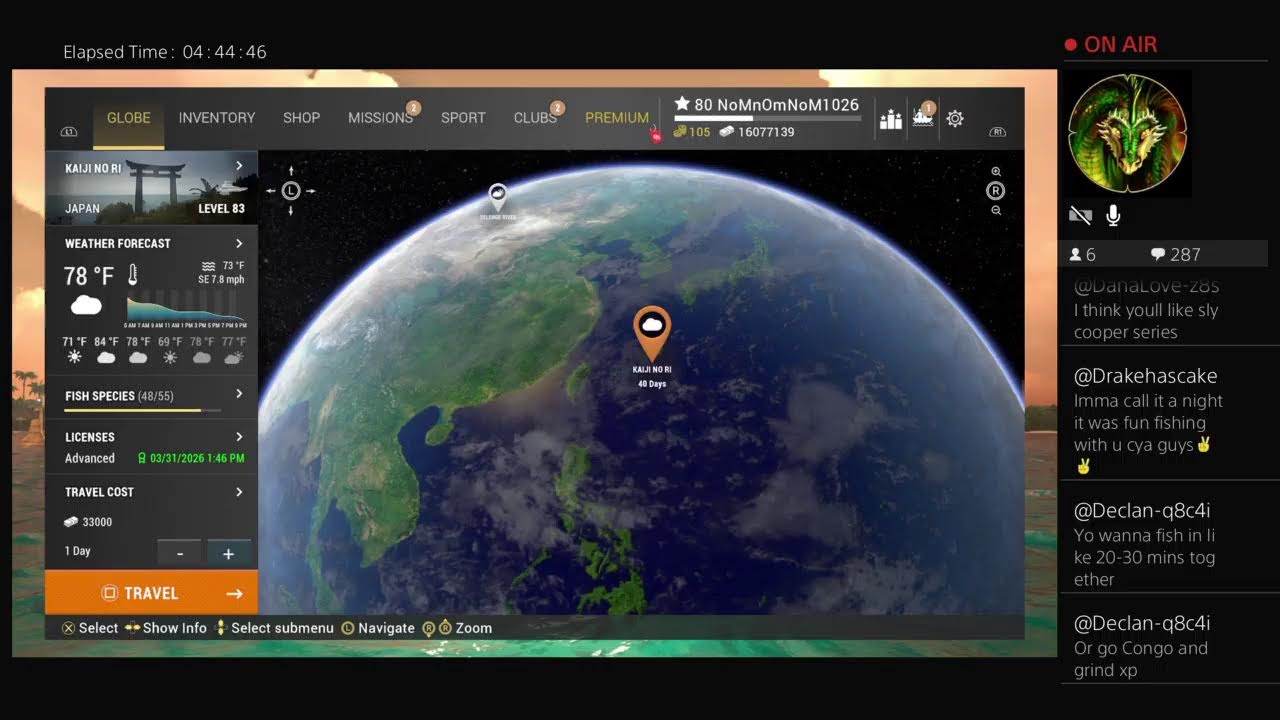Click the 'sly cooper series' chat message
Image resolution: width=1280 pixels, height=720 pixels.
click(1146, 321)
